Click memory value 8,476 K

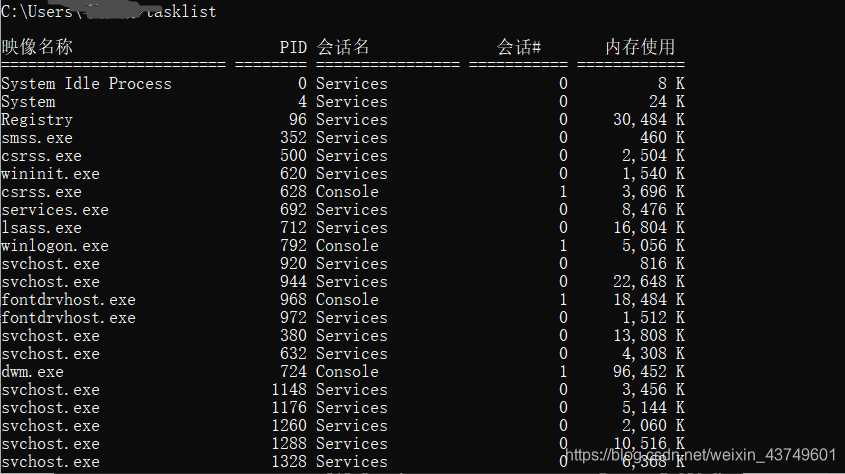pos(653,210)
